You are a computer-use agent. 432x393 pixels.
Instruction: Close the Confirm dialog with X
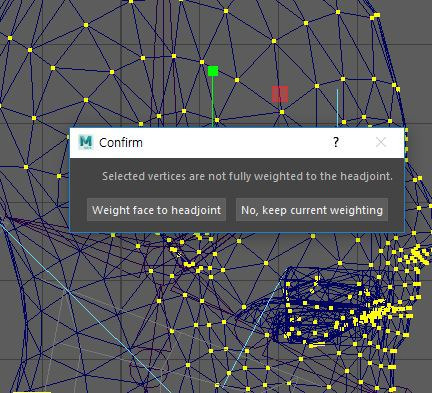381,142
